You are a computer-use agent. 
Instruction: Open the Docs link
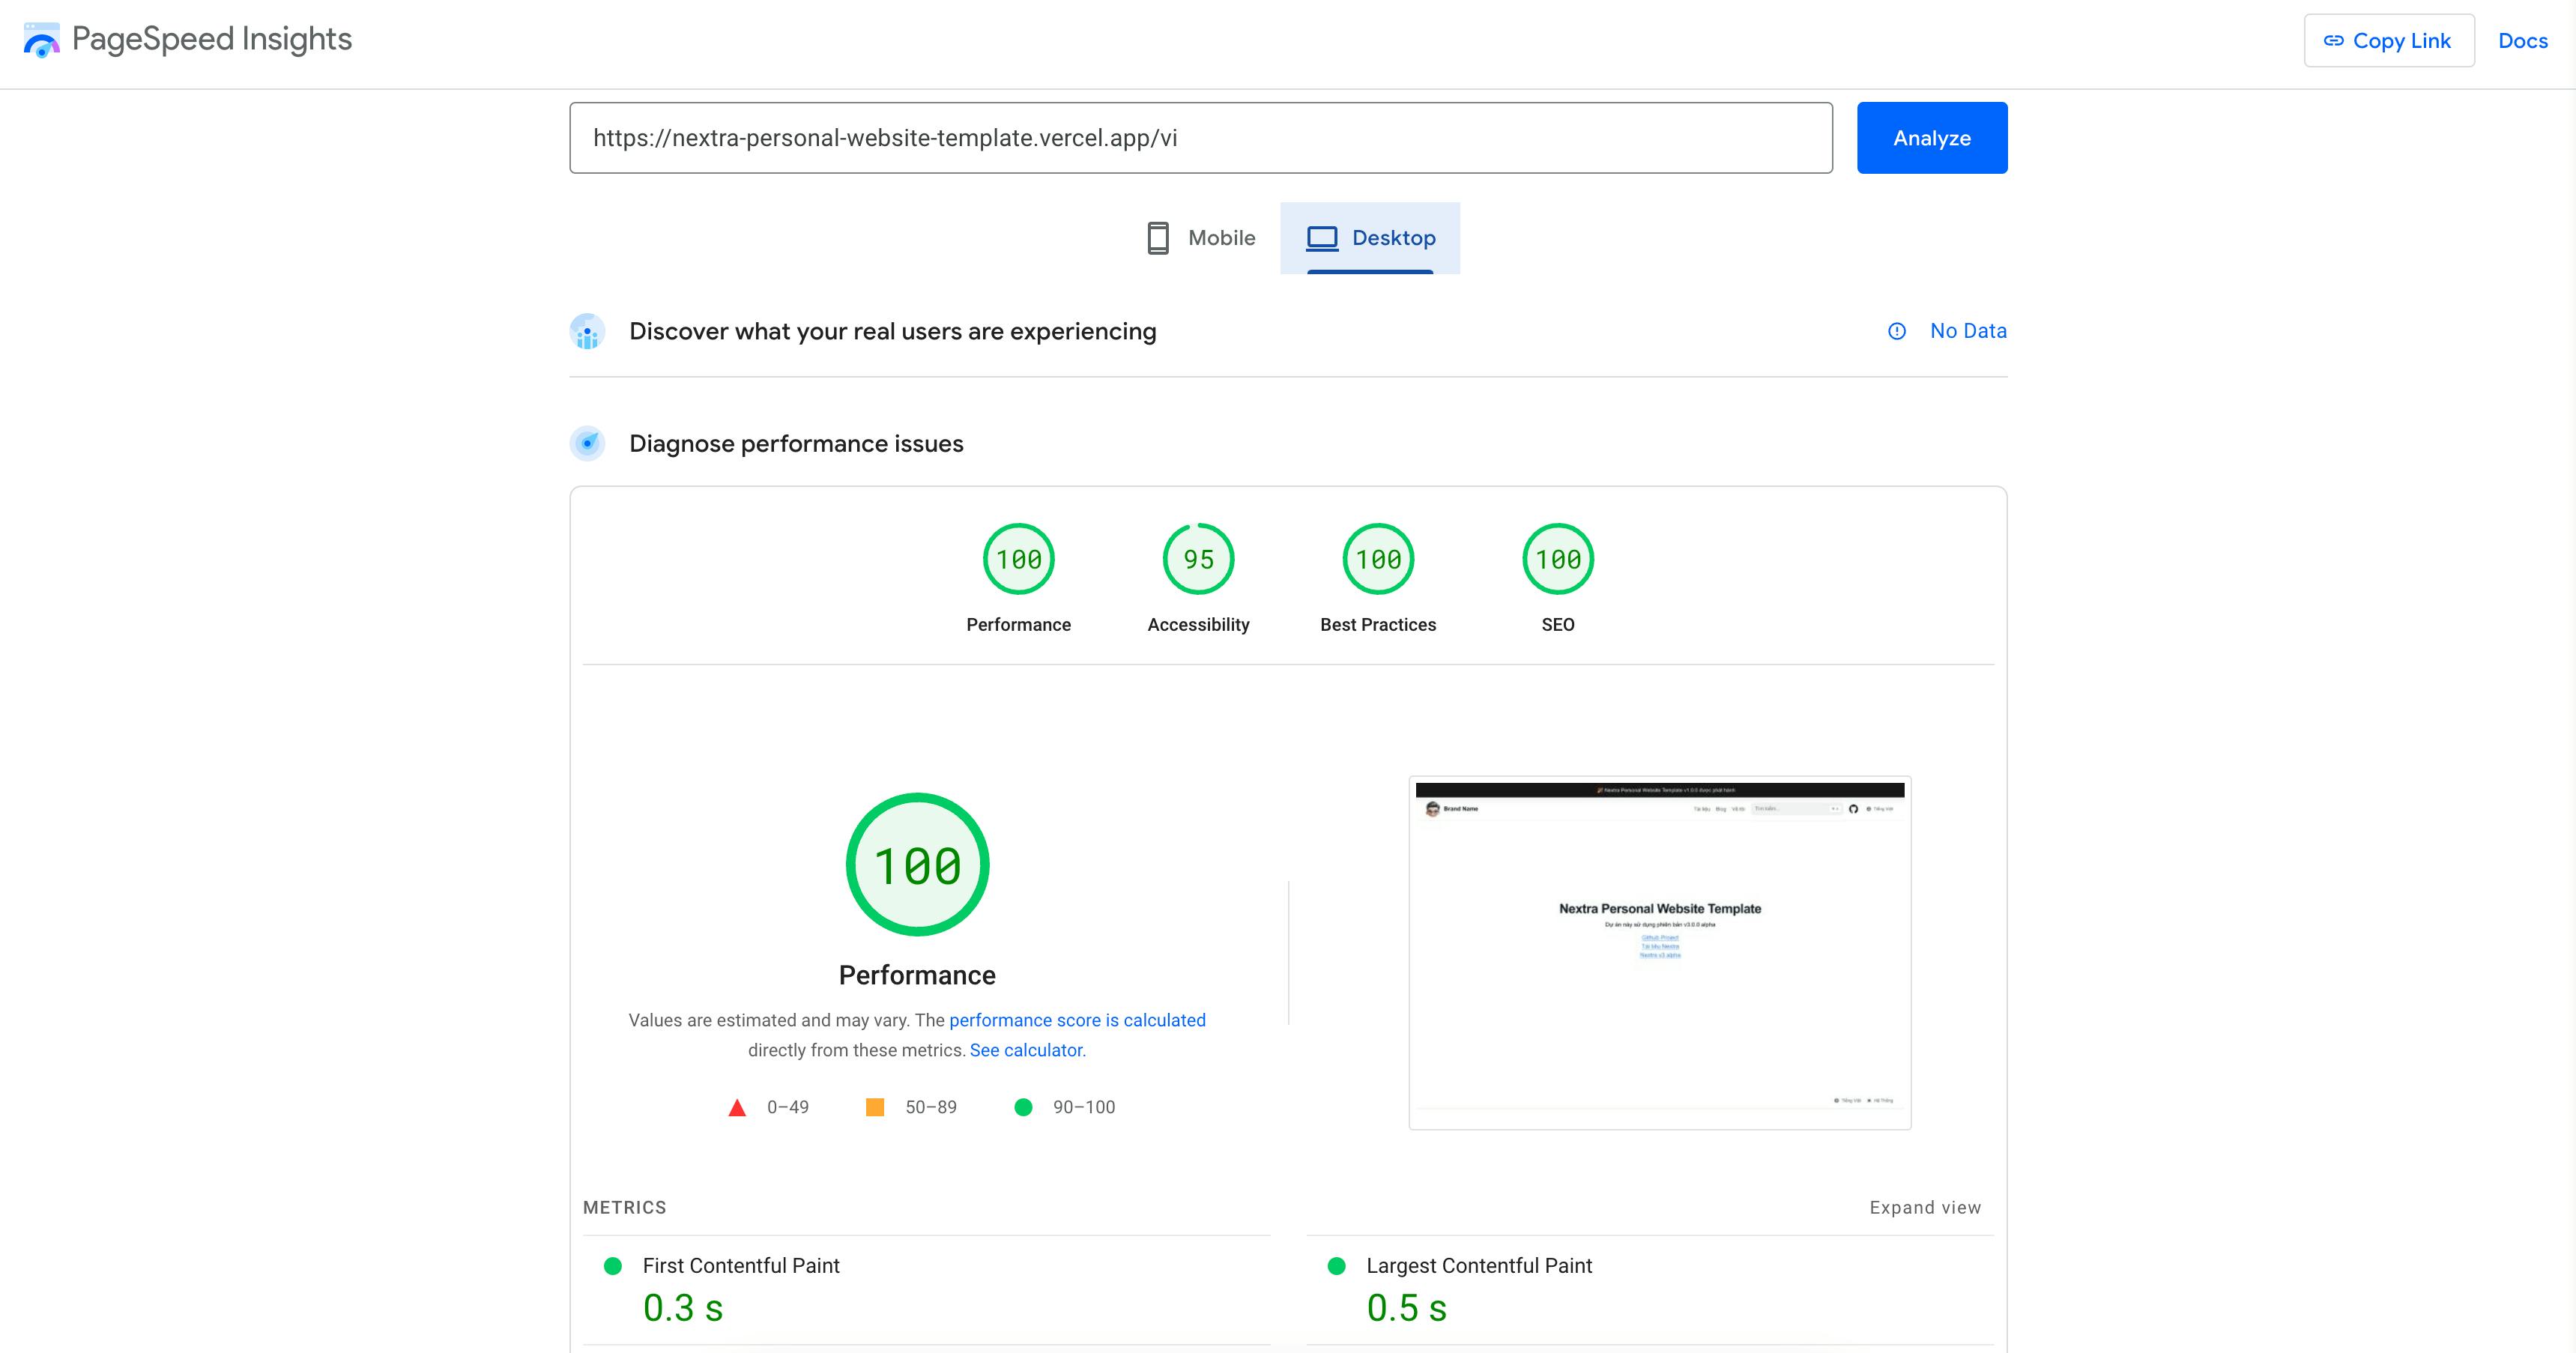pyautogui.click(x=2522, y=41)
